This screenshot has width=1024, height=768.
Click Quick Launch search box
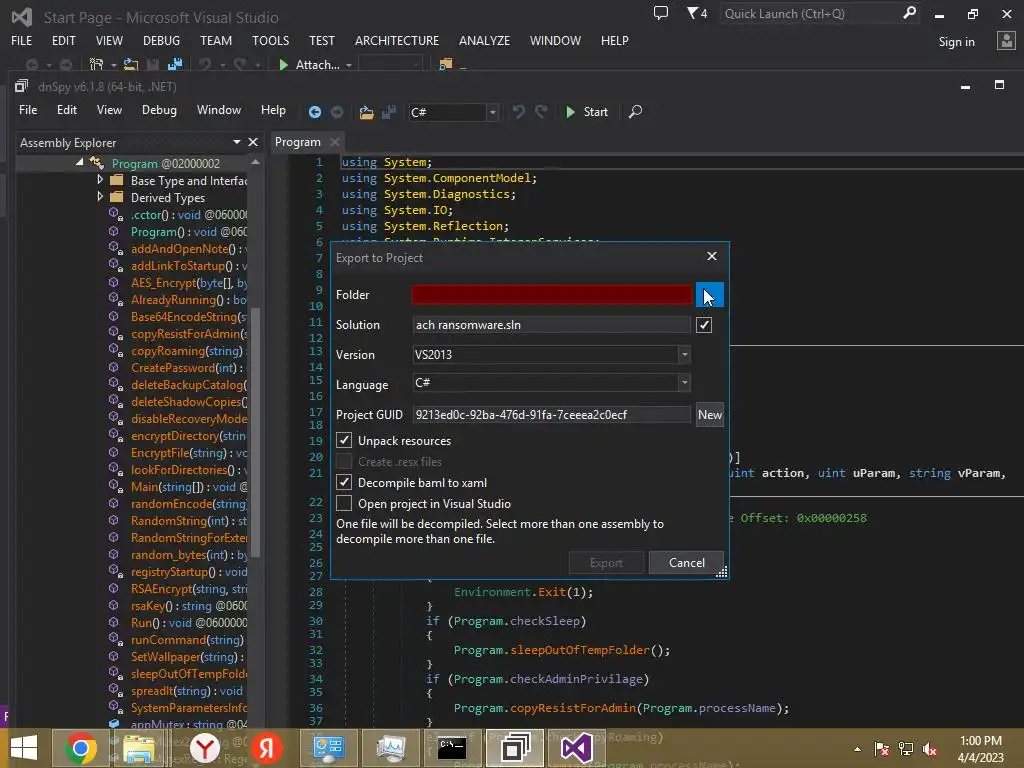click(811, 13)
